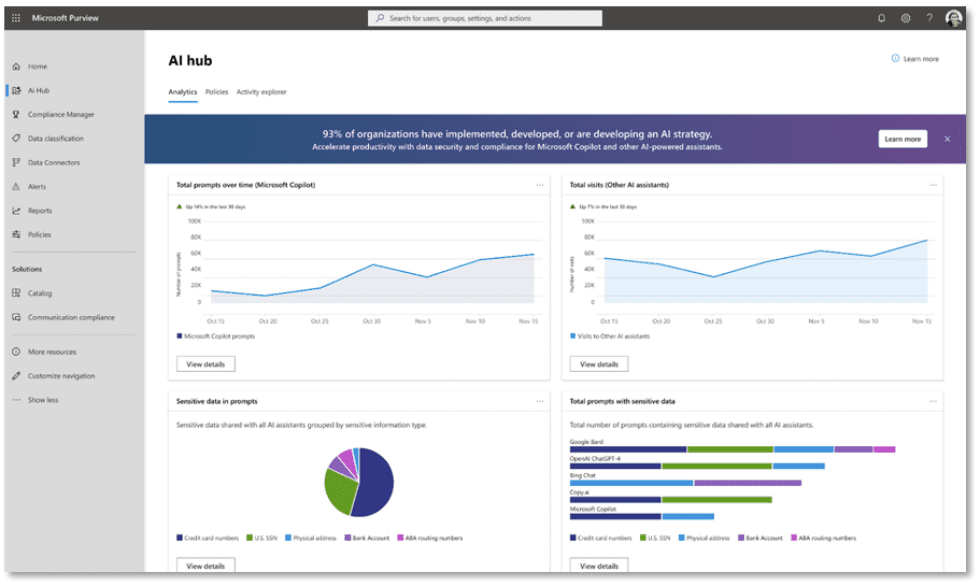Screen dimensions: 976x582
Task: Dismiss the AI strategy banner
Action: (x=947, y=139)
